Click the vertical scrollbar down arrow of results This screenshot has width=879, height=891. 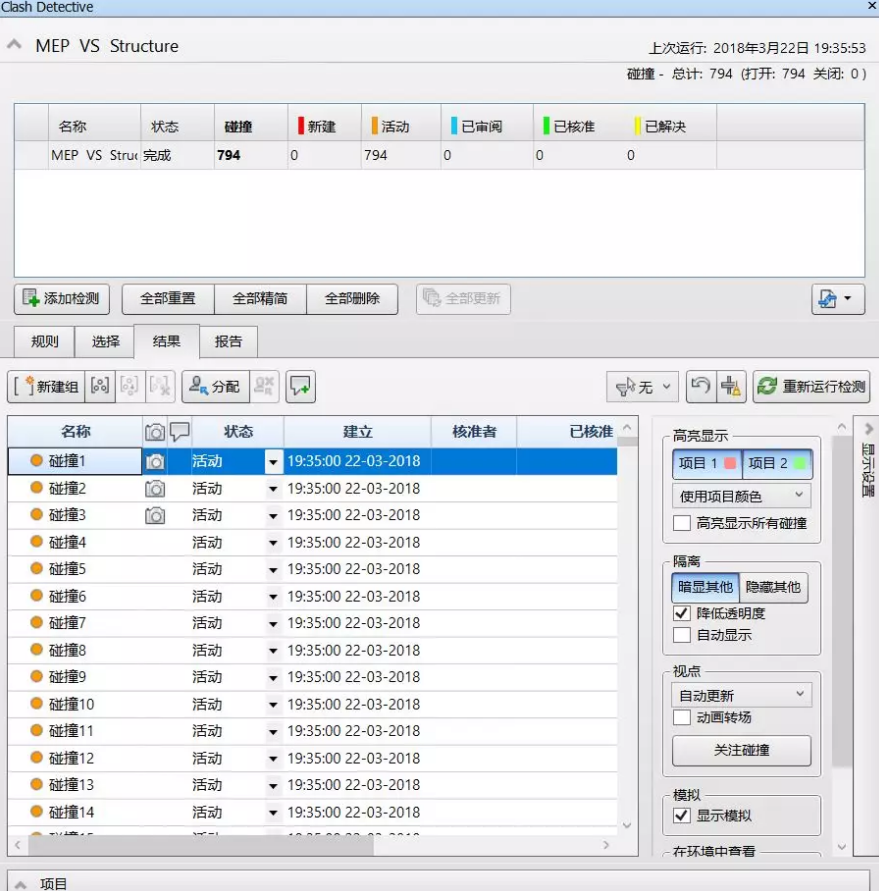(x=627, y=825)
